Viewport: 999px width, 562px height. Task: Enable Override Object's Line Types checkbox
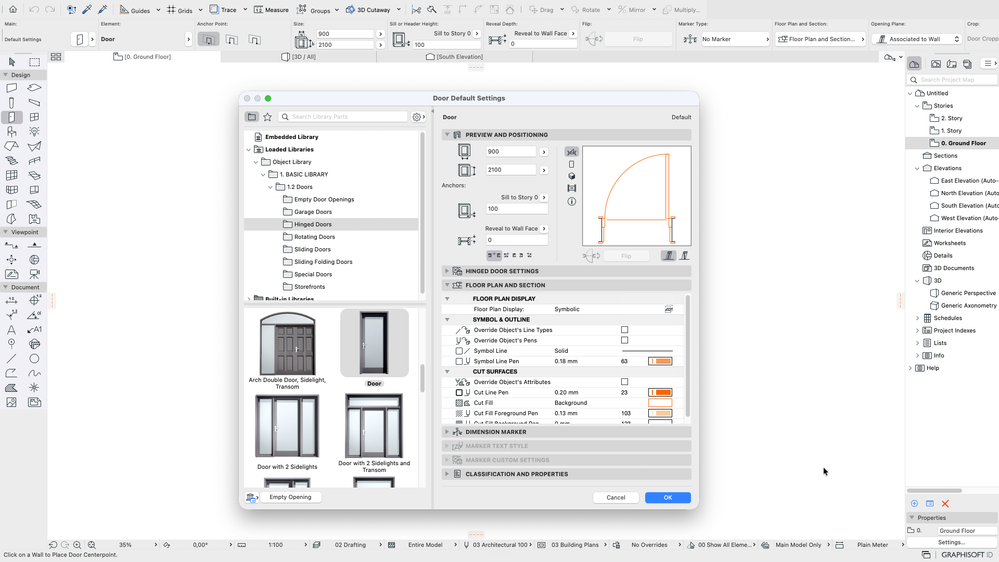[x=624, y=330]
